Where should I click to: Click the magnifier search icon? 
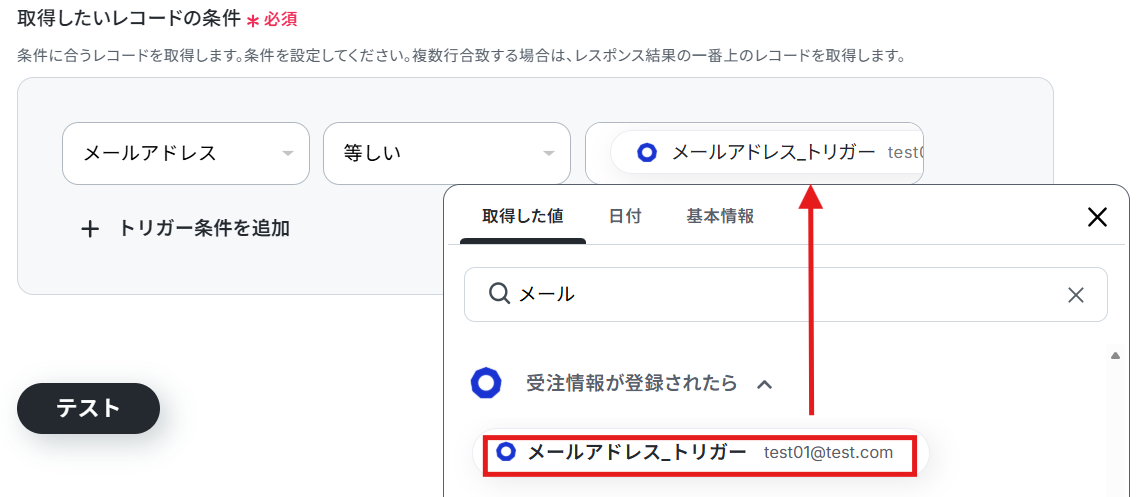(499, 294)
